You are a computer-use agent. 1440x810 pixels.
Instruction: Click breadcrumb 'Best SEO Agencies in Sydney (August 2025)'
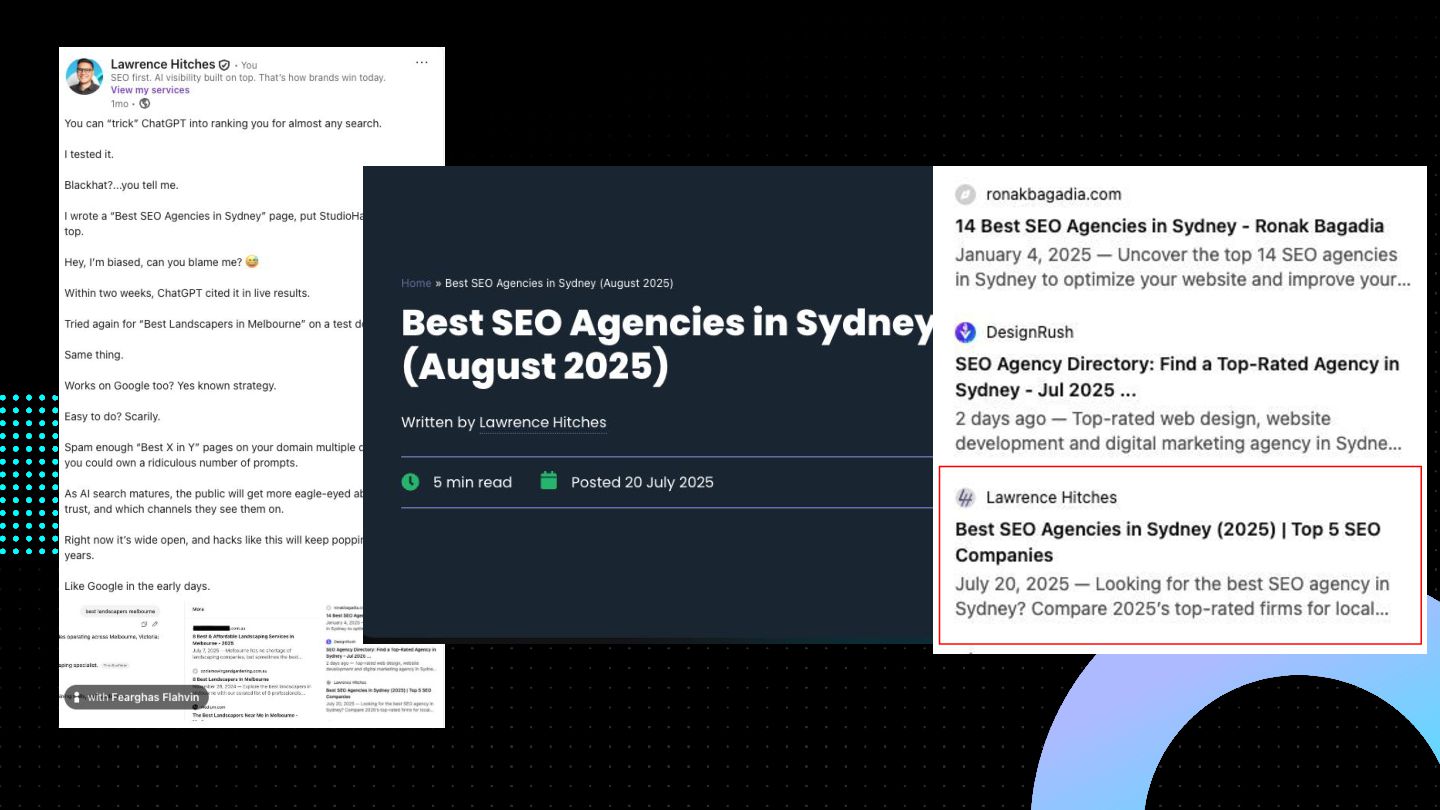(x=559, y=283)
